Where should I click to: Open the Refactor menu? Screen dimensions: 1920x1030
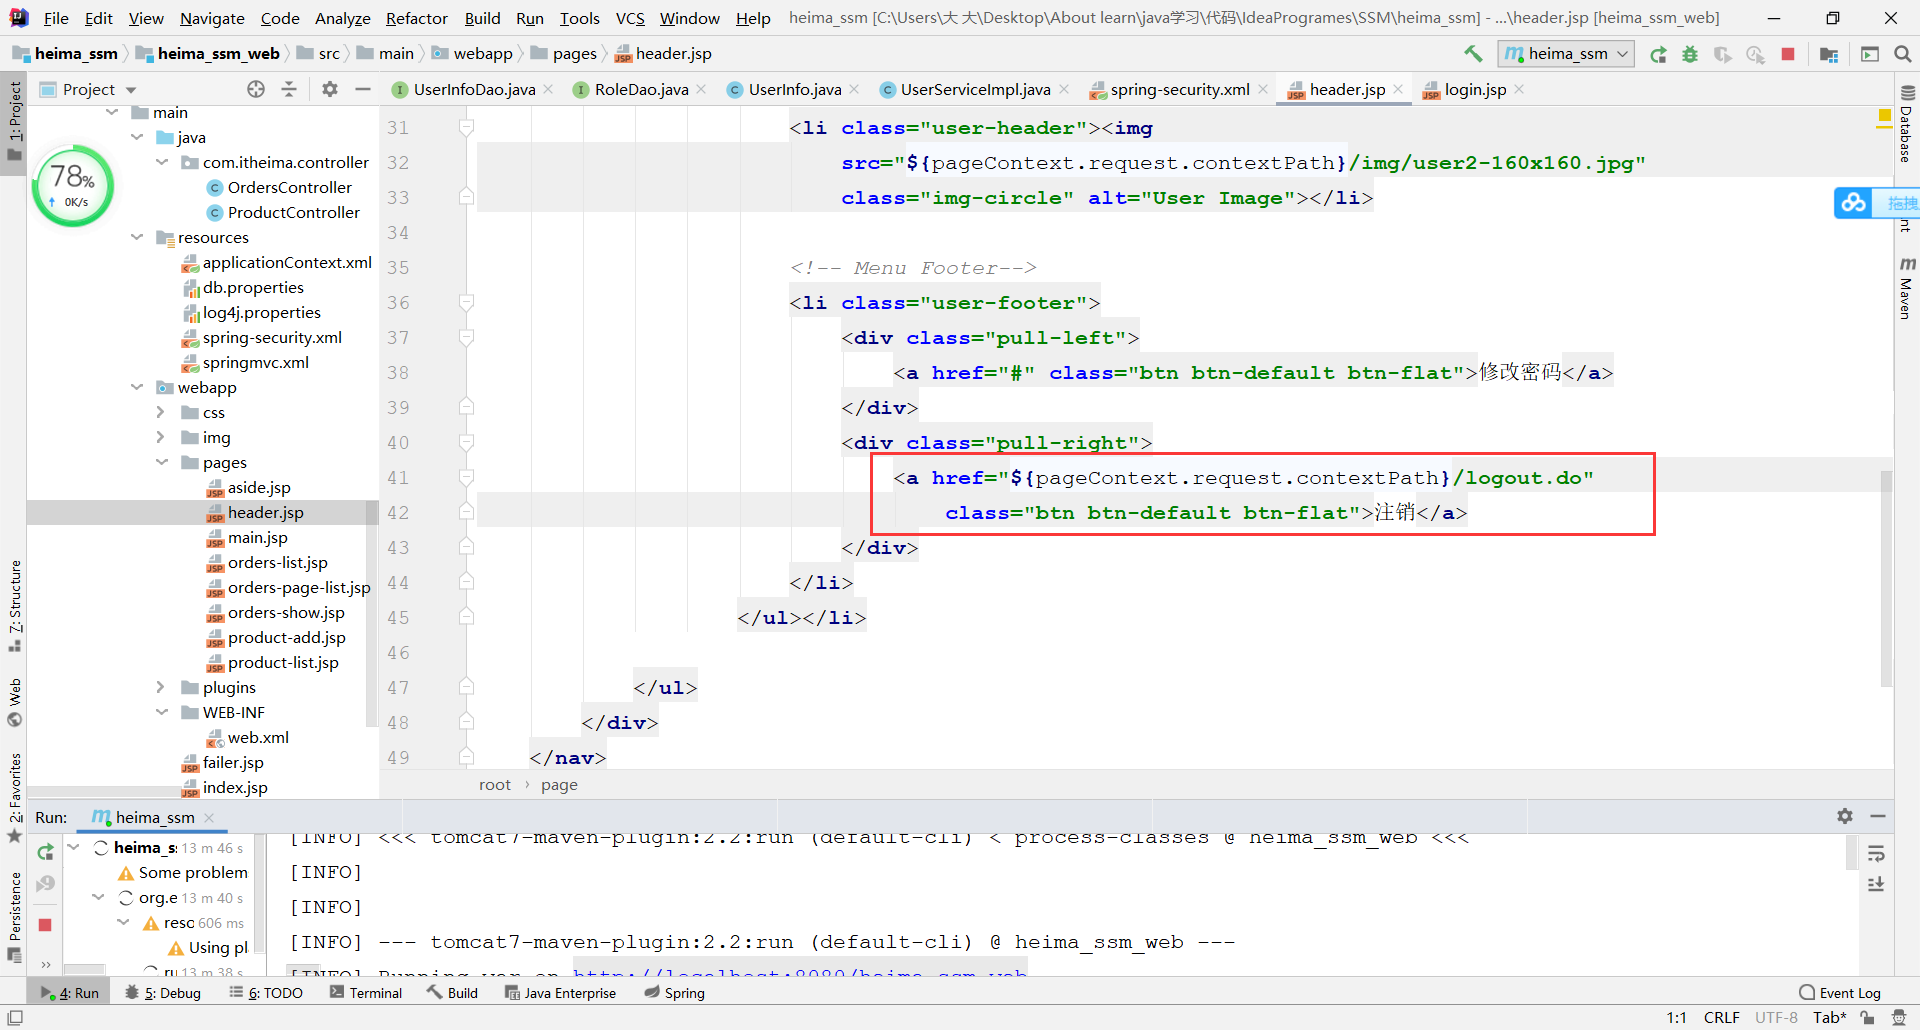click(x=416, y=18)
